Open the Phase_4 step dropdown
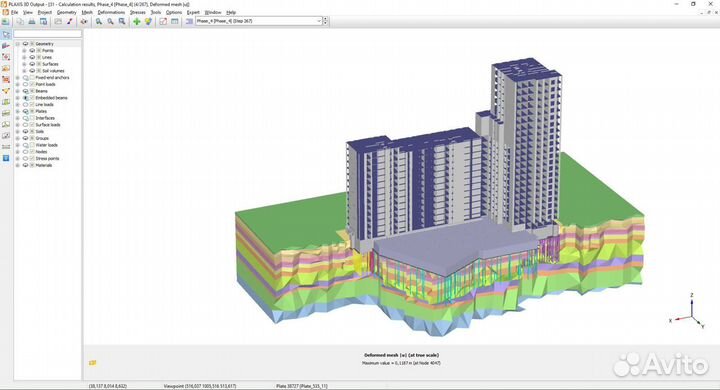720x390 pixels. coord(319,21)
